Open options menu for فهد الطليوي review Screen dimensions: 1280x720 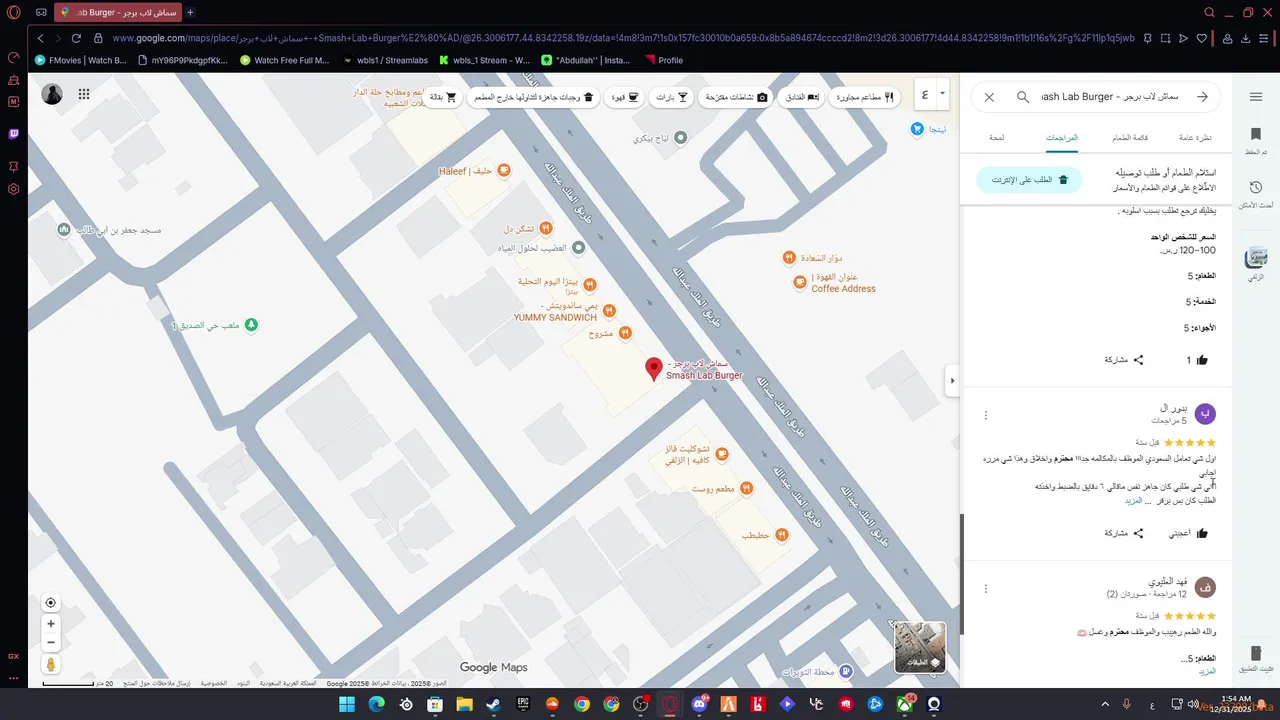pyautogui.click(x=986, y=588)
